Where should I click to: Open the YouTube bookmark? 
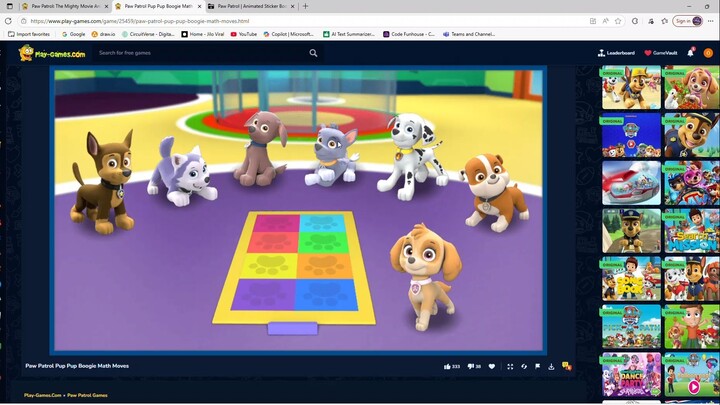(243, 34)
